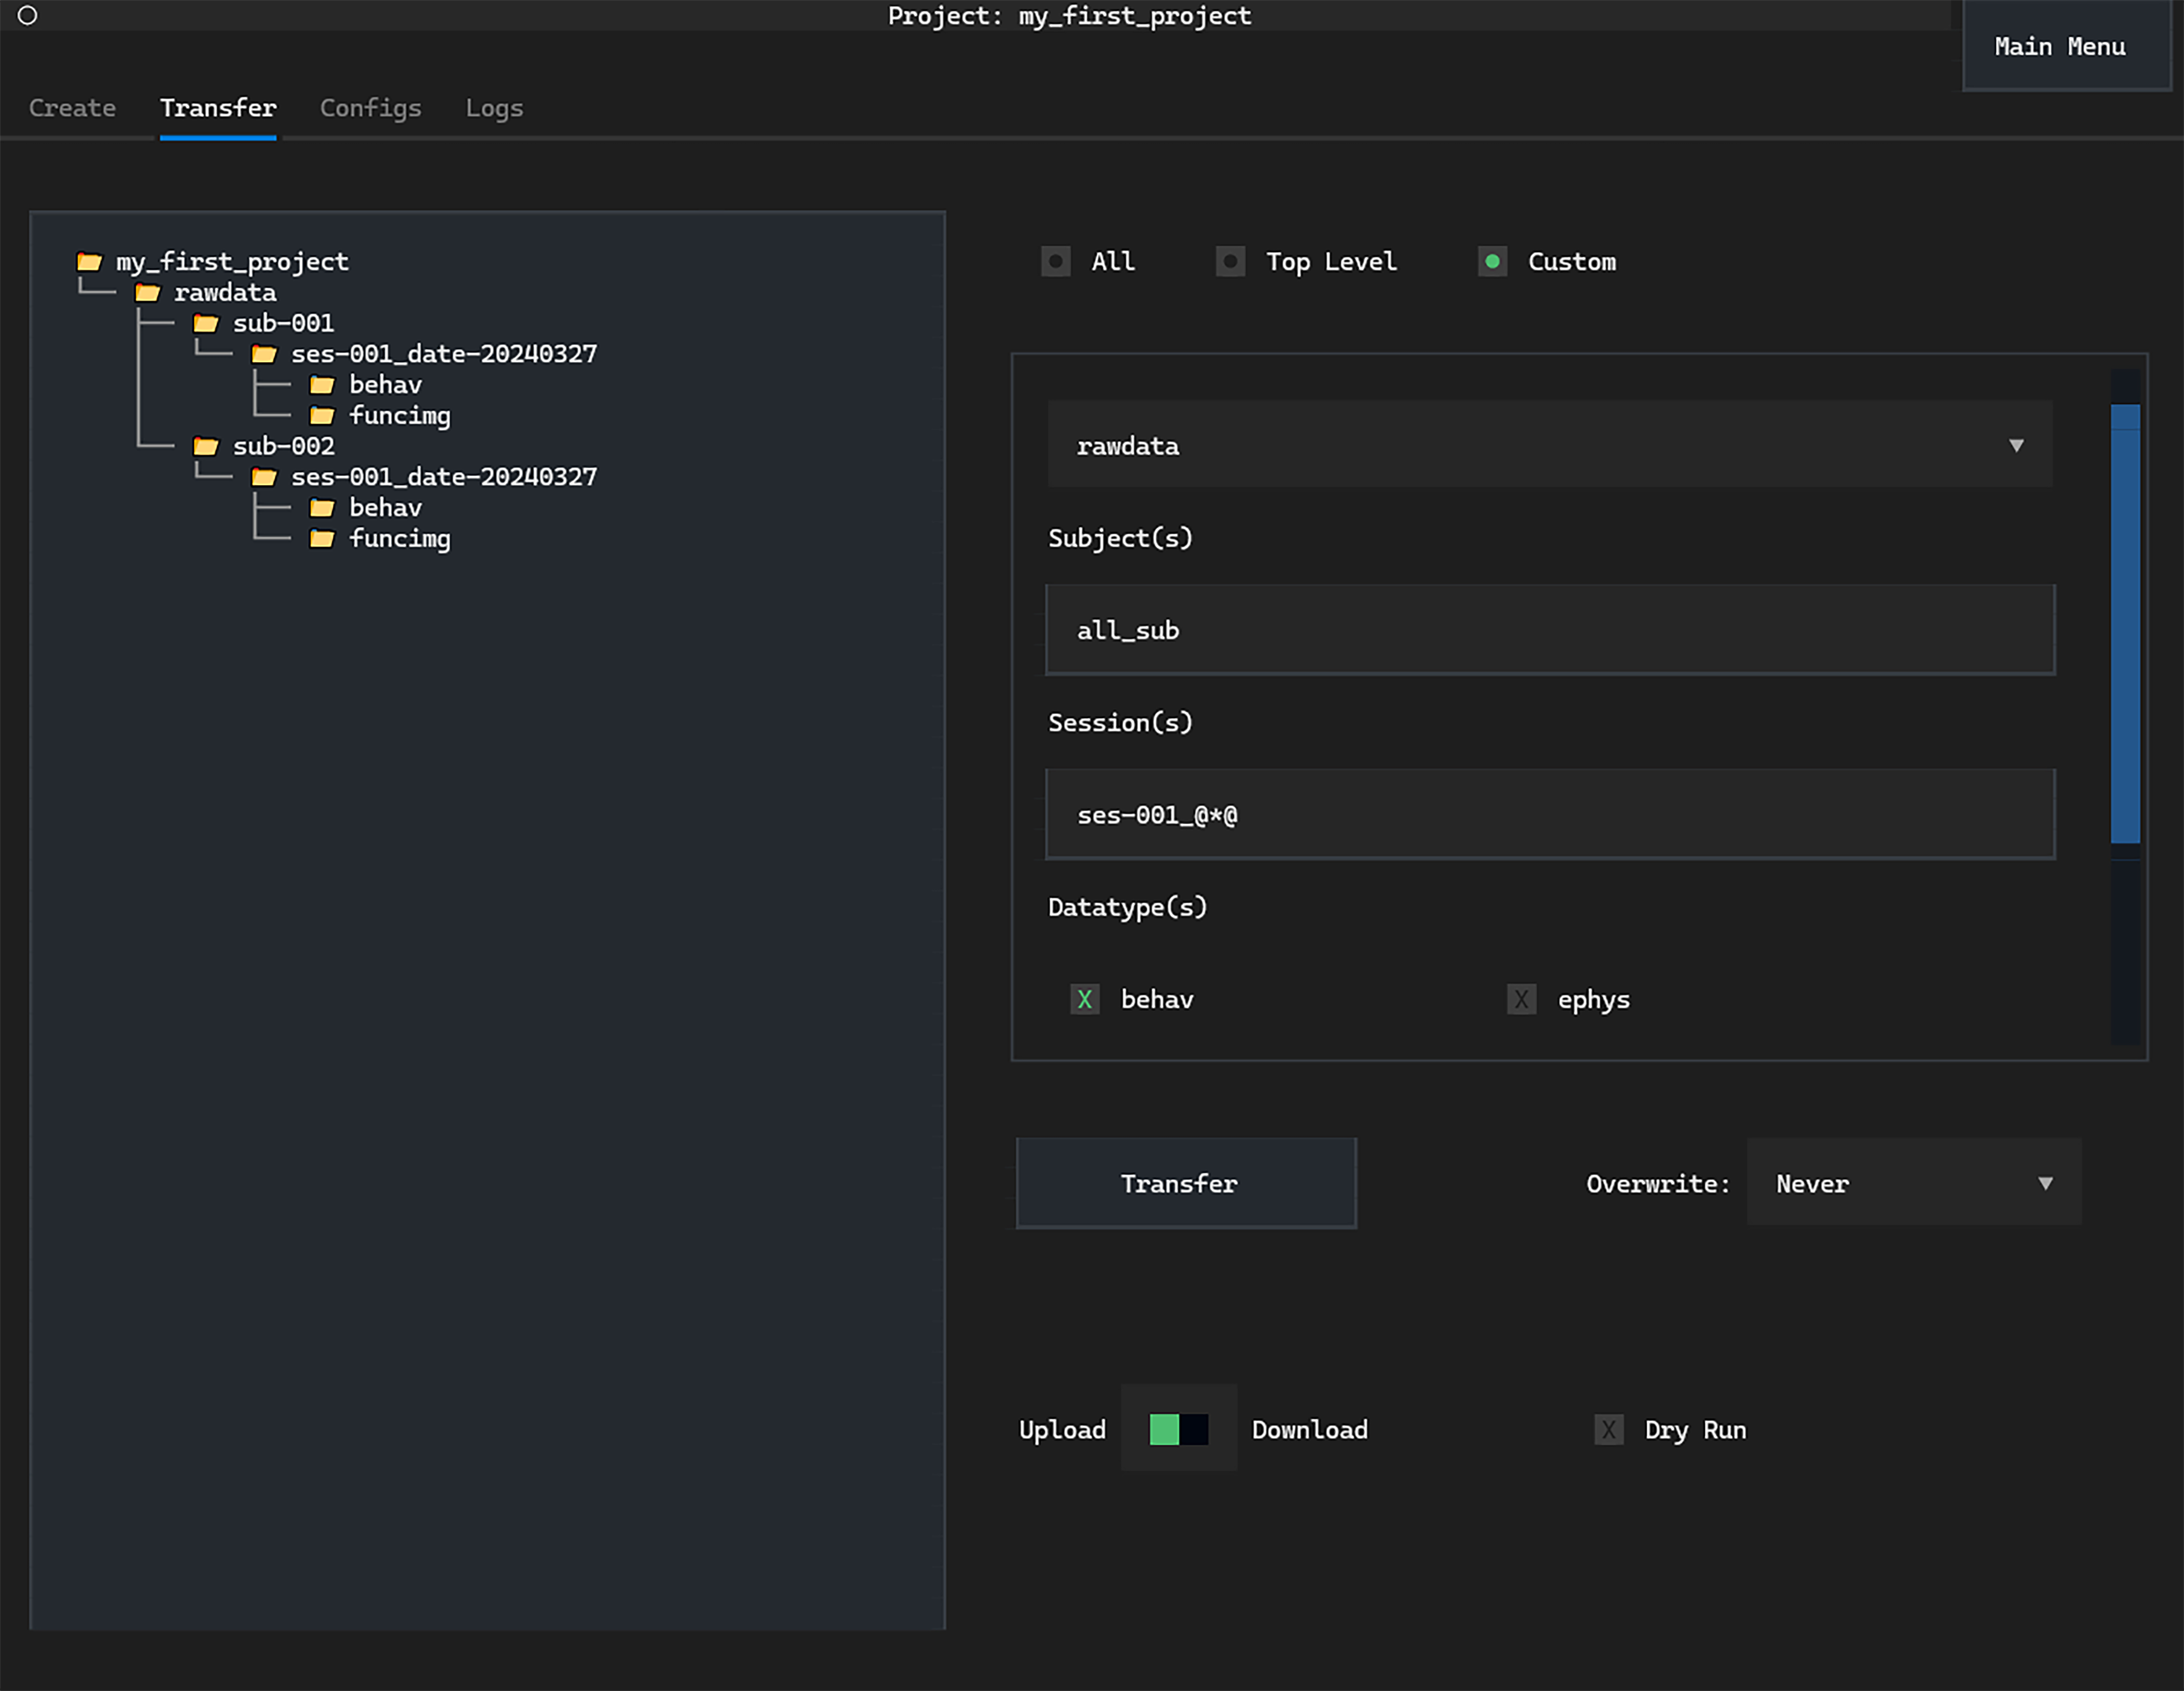Click the sub-002 folder icon
This screenshot has width=2184, height=1691.
pos(206,446)
